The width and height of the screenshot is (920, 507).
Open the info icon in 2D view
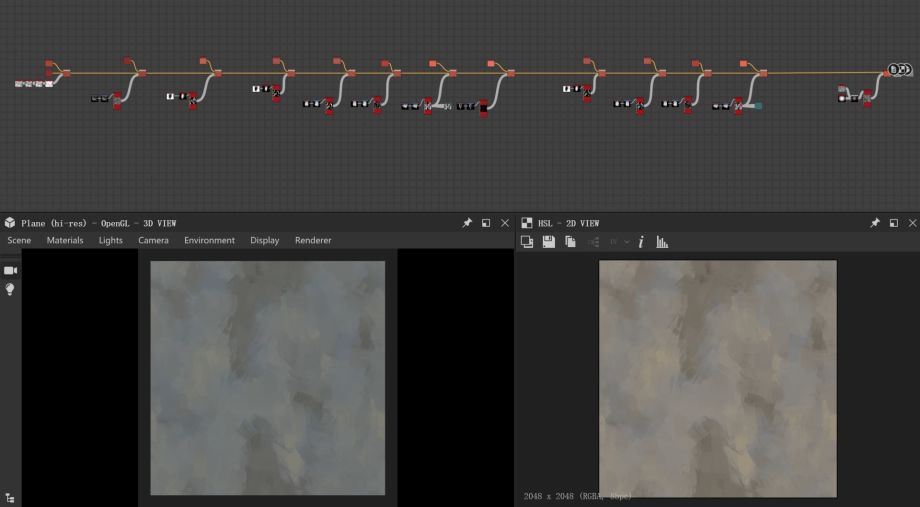641,242
